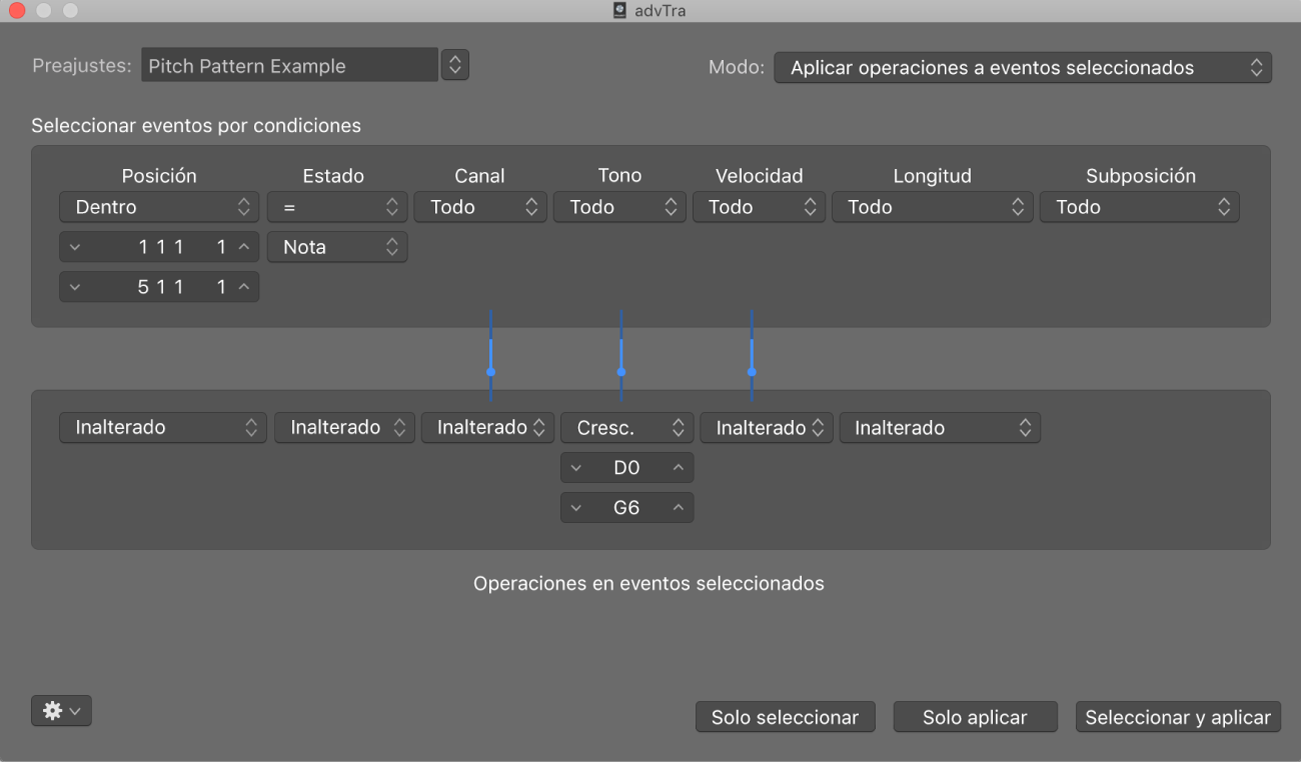The width and height of the screenshot is (1301, 763).
Task: Open the Velocidad Todo dropdown
Action: [759, 207]
